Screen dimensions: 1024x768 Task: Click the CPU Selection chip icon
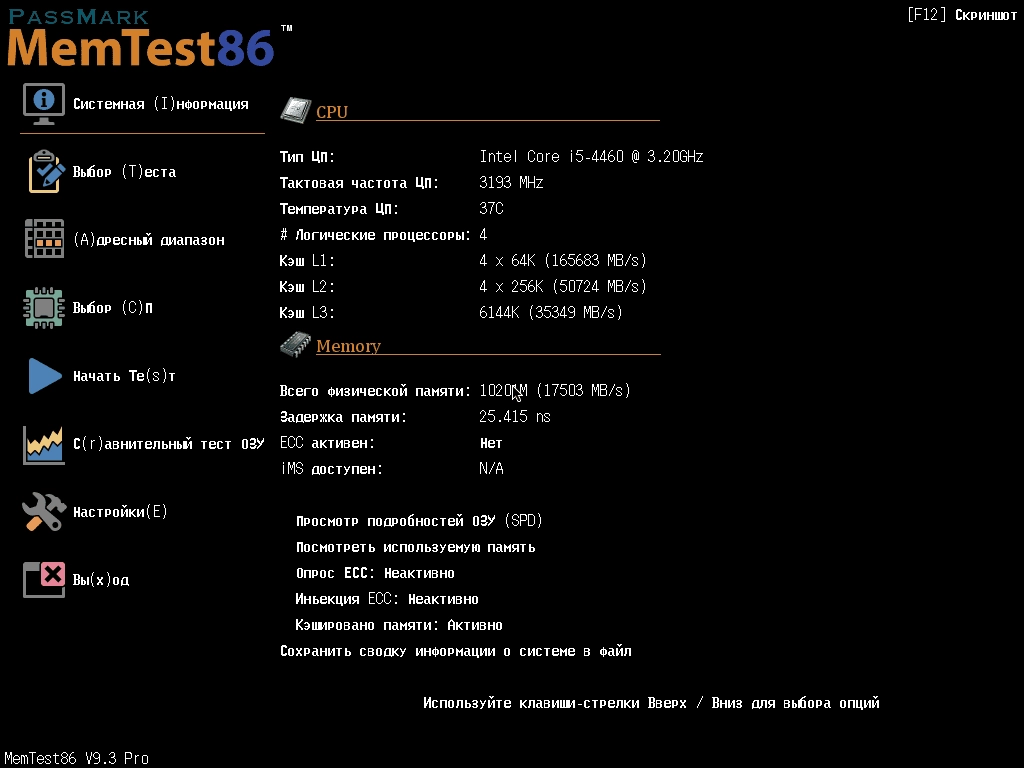(44, 308)
